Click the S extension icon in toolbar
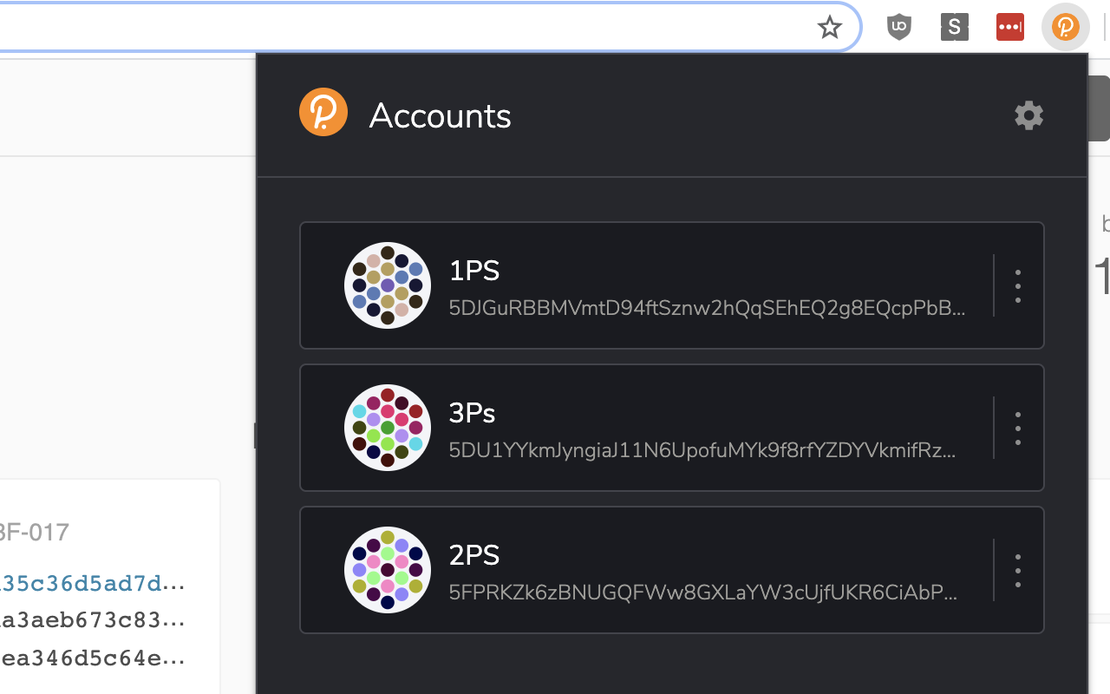The image size is (1110, 694). [x=954, y=27]
